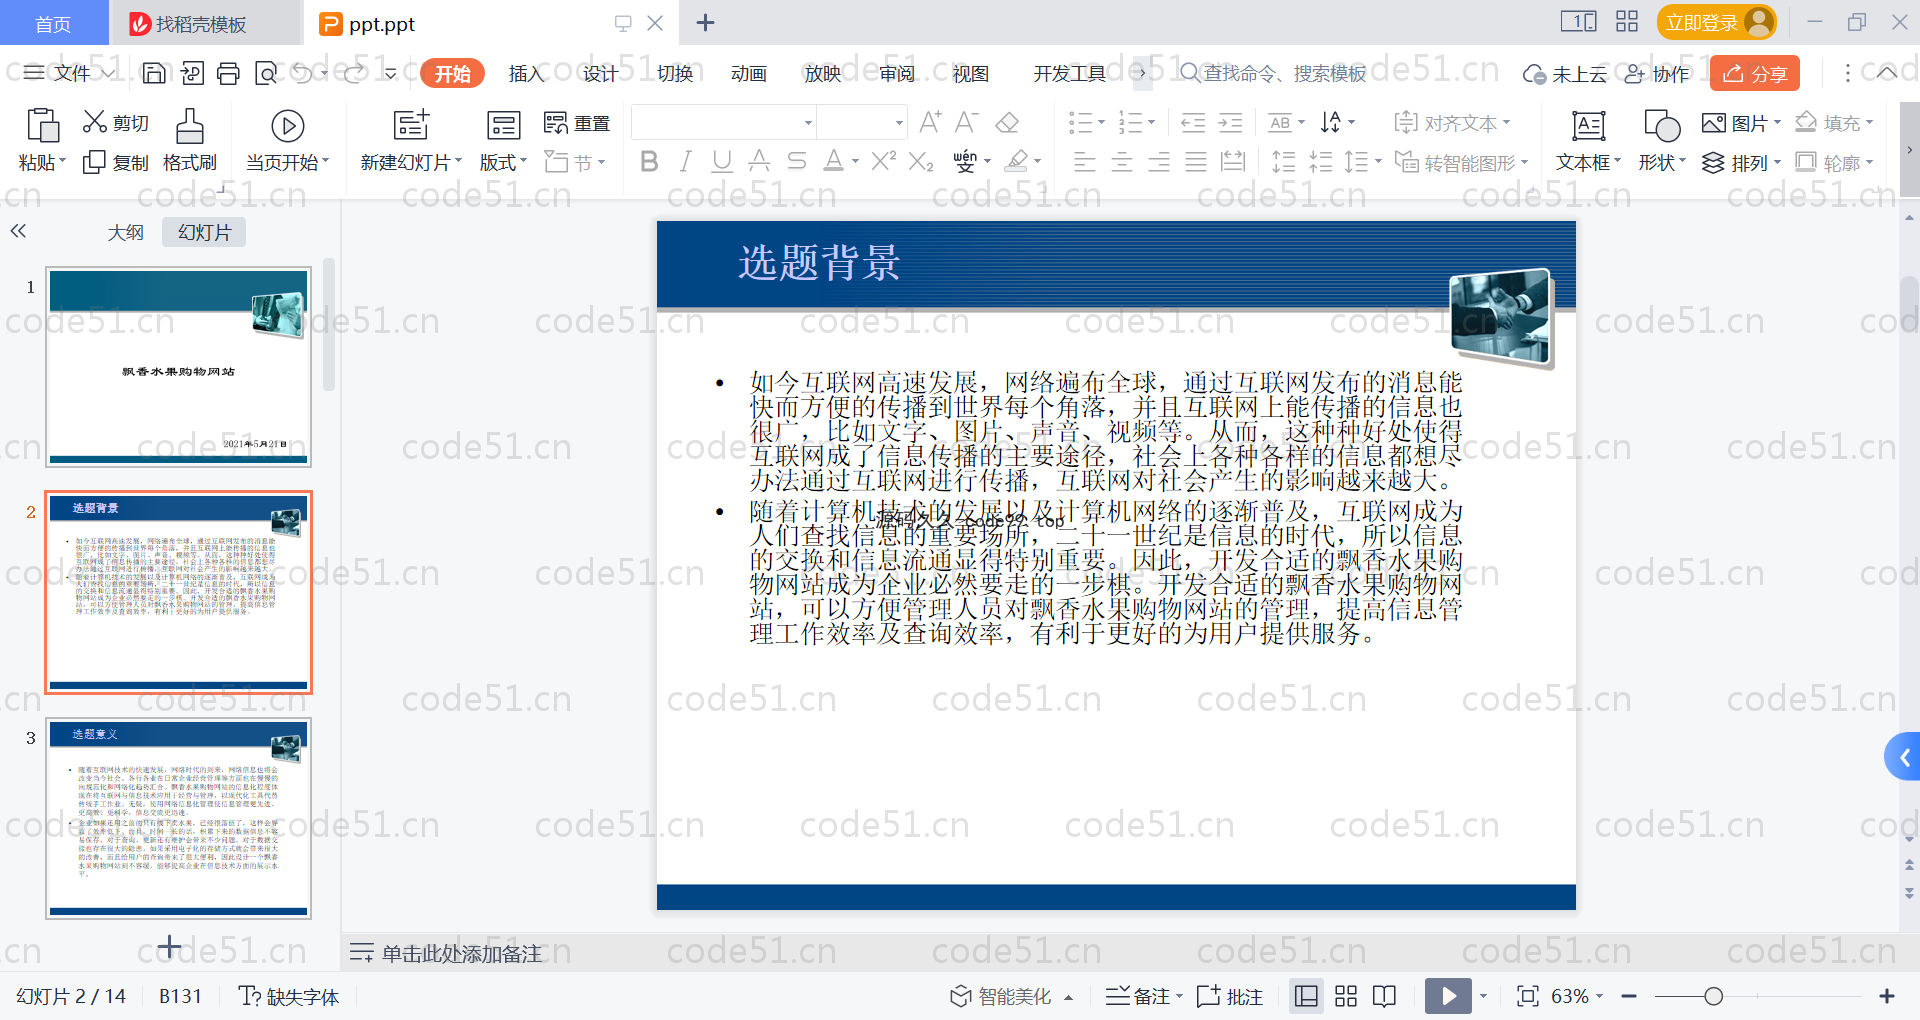Click the Paste clipboard icon

[x=42, y=125]
